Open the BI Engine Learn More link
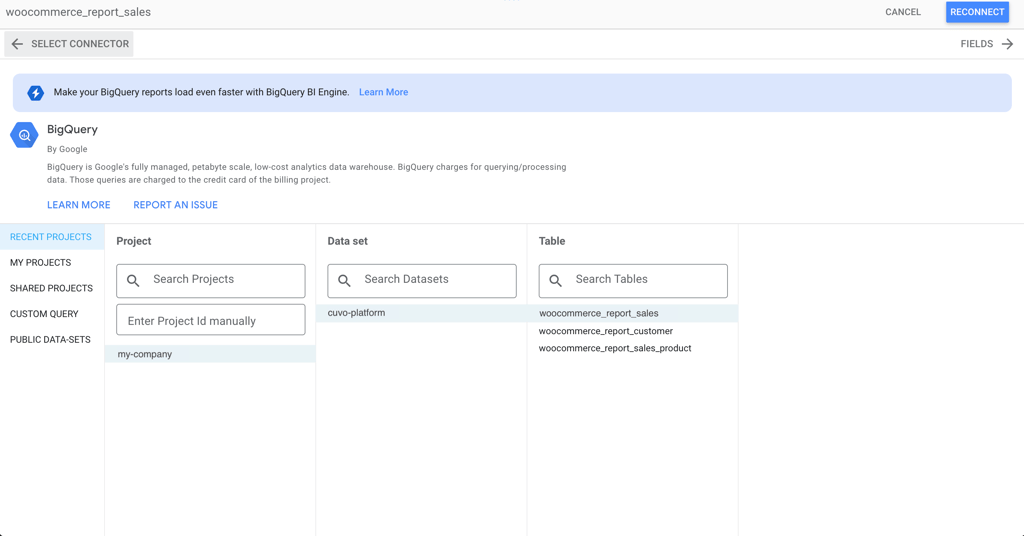The height and width of the screenshot is (536, 1024). (383, 92)
